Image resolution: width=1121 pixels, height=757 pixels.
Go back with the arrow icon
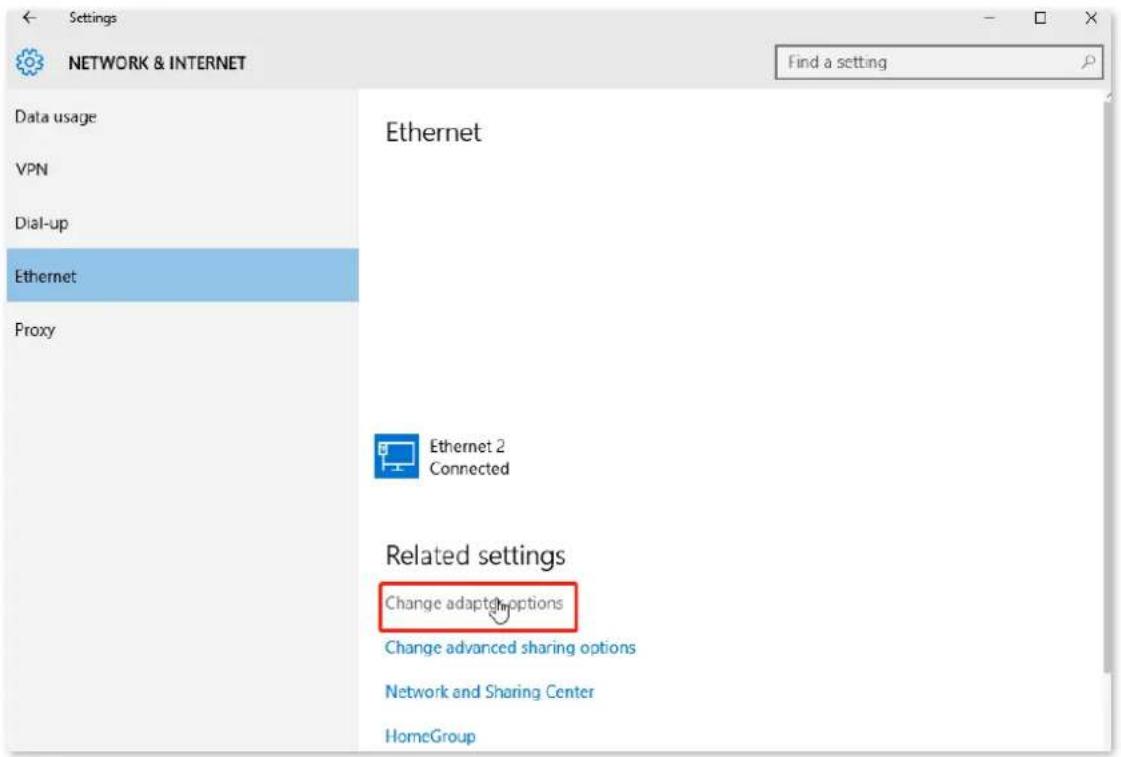click(x=29, y=17)
